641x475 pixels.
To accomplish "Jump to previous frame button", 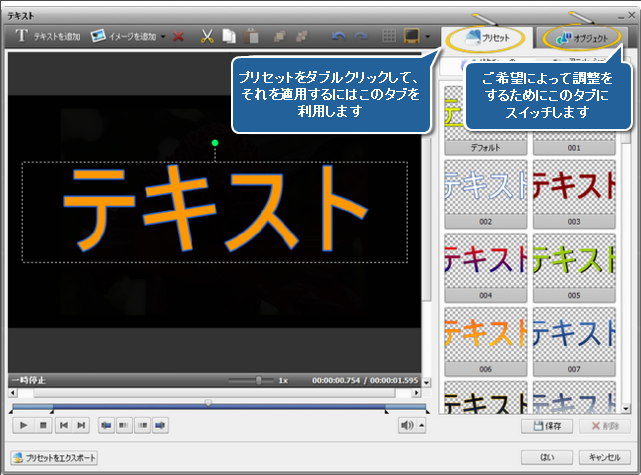I will pyautogui.click(x=63, y=425).
